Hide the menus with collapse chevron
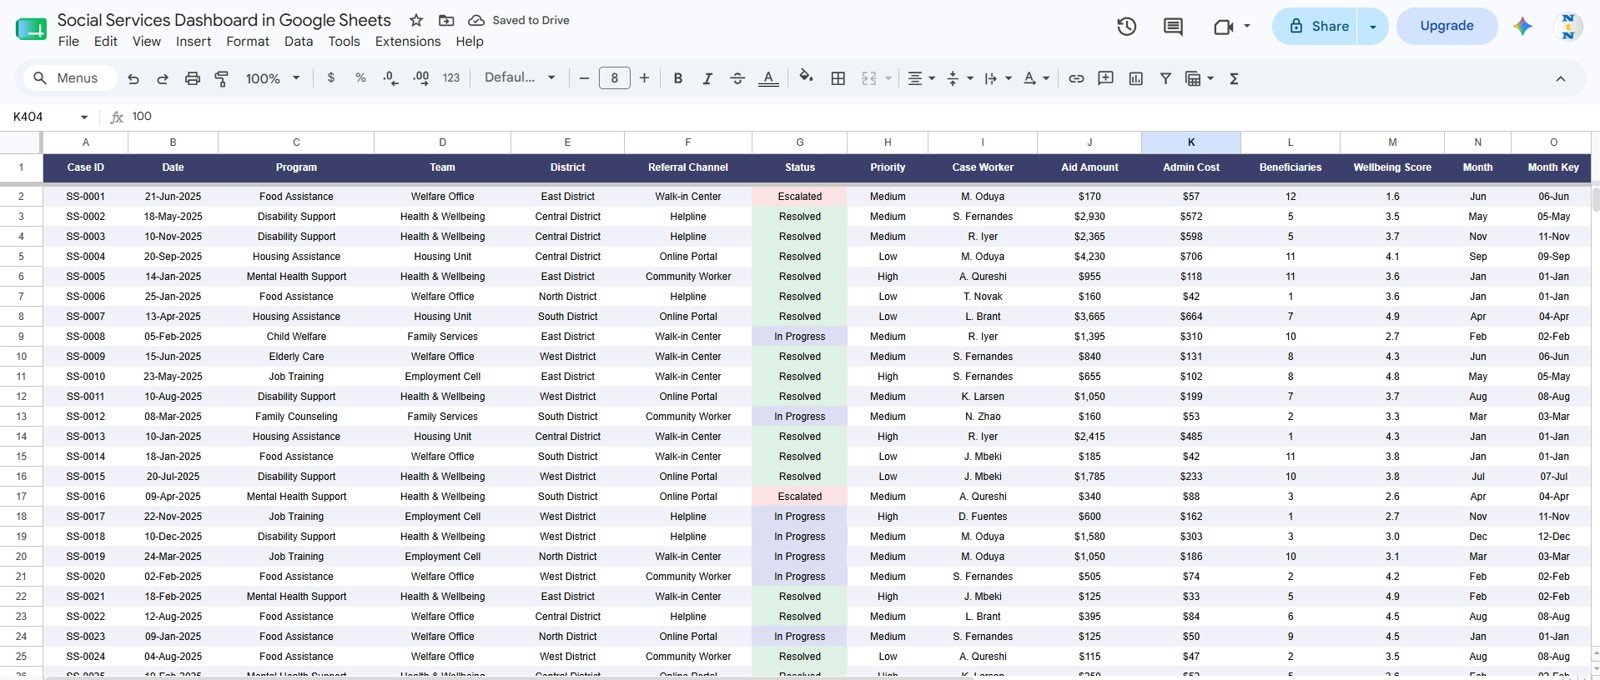1600x680 pixels. click(1560, 78)
